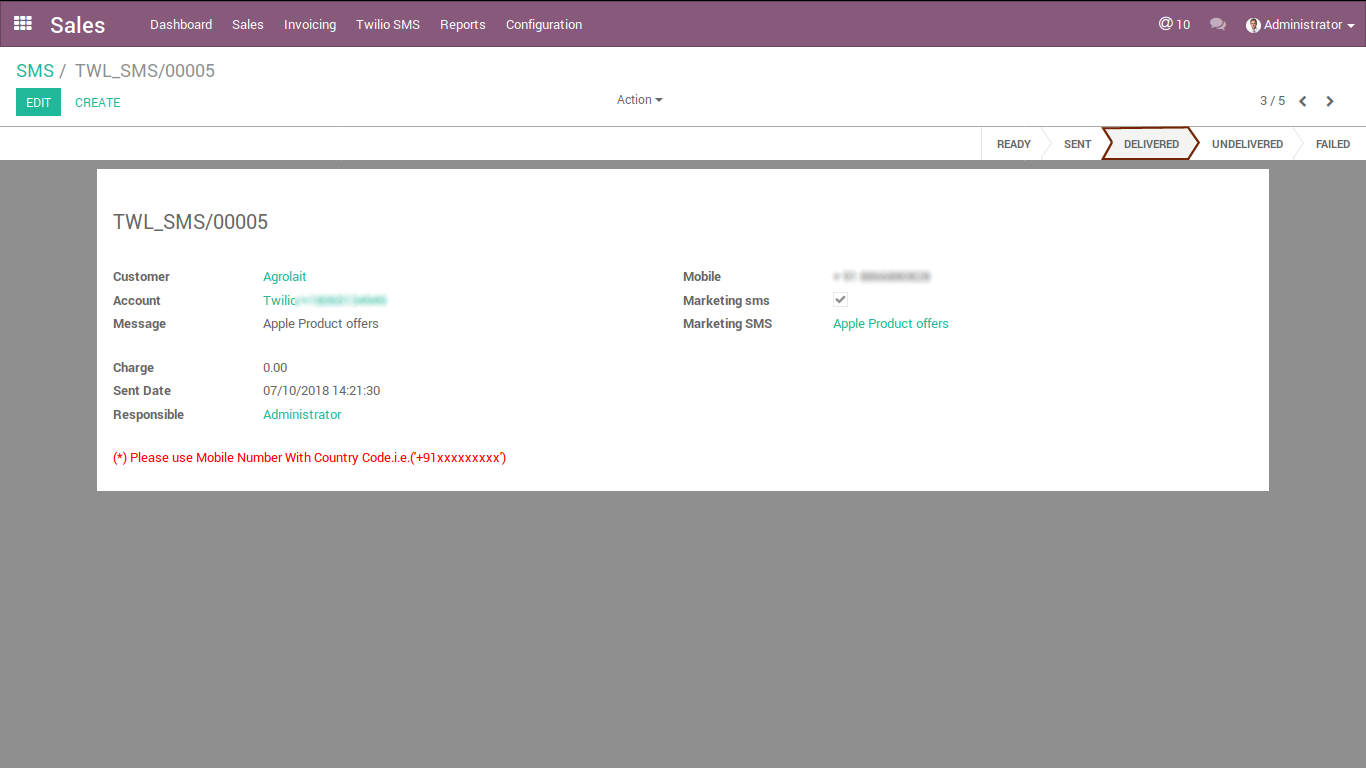Open the Reports menu
Screen dimensions: 1366x768
pos(462,25)
